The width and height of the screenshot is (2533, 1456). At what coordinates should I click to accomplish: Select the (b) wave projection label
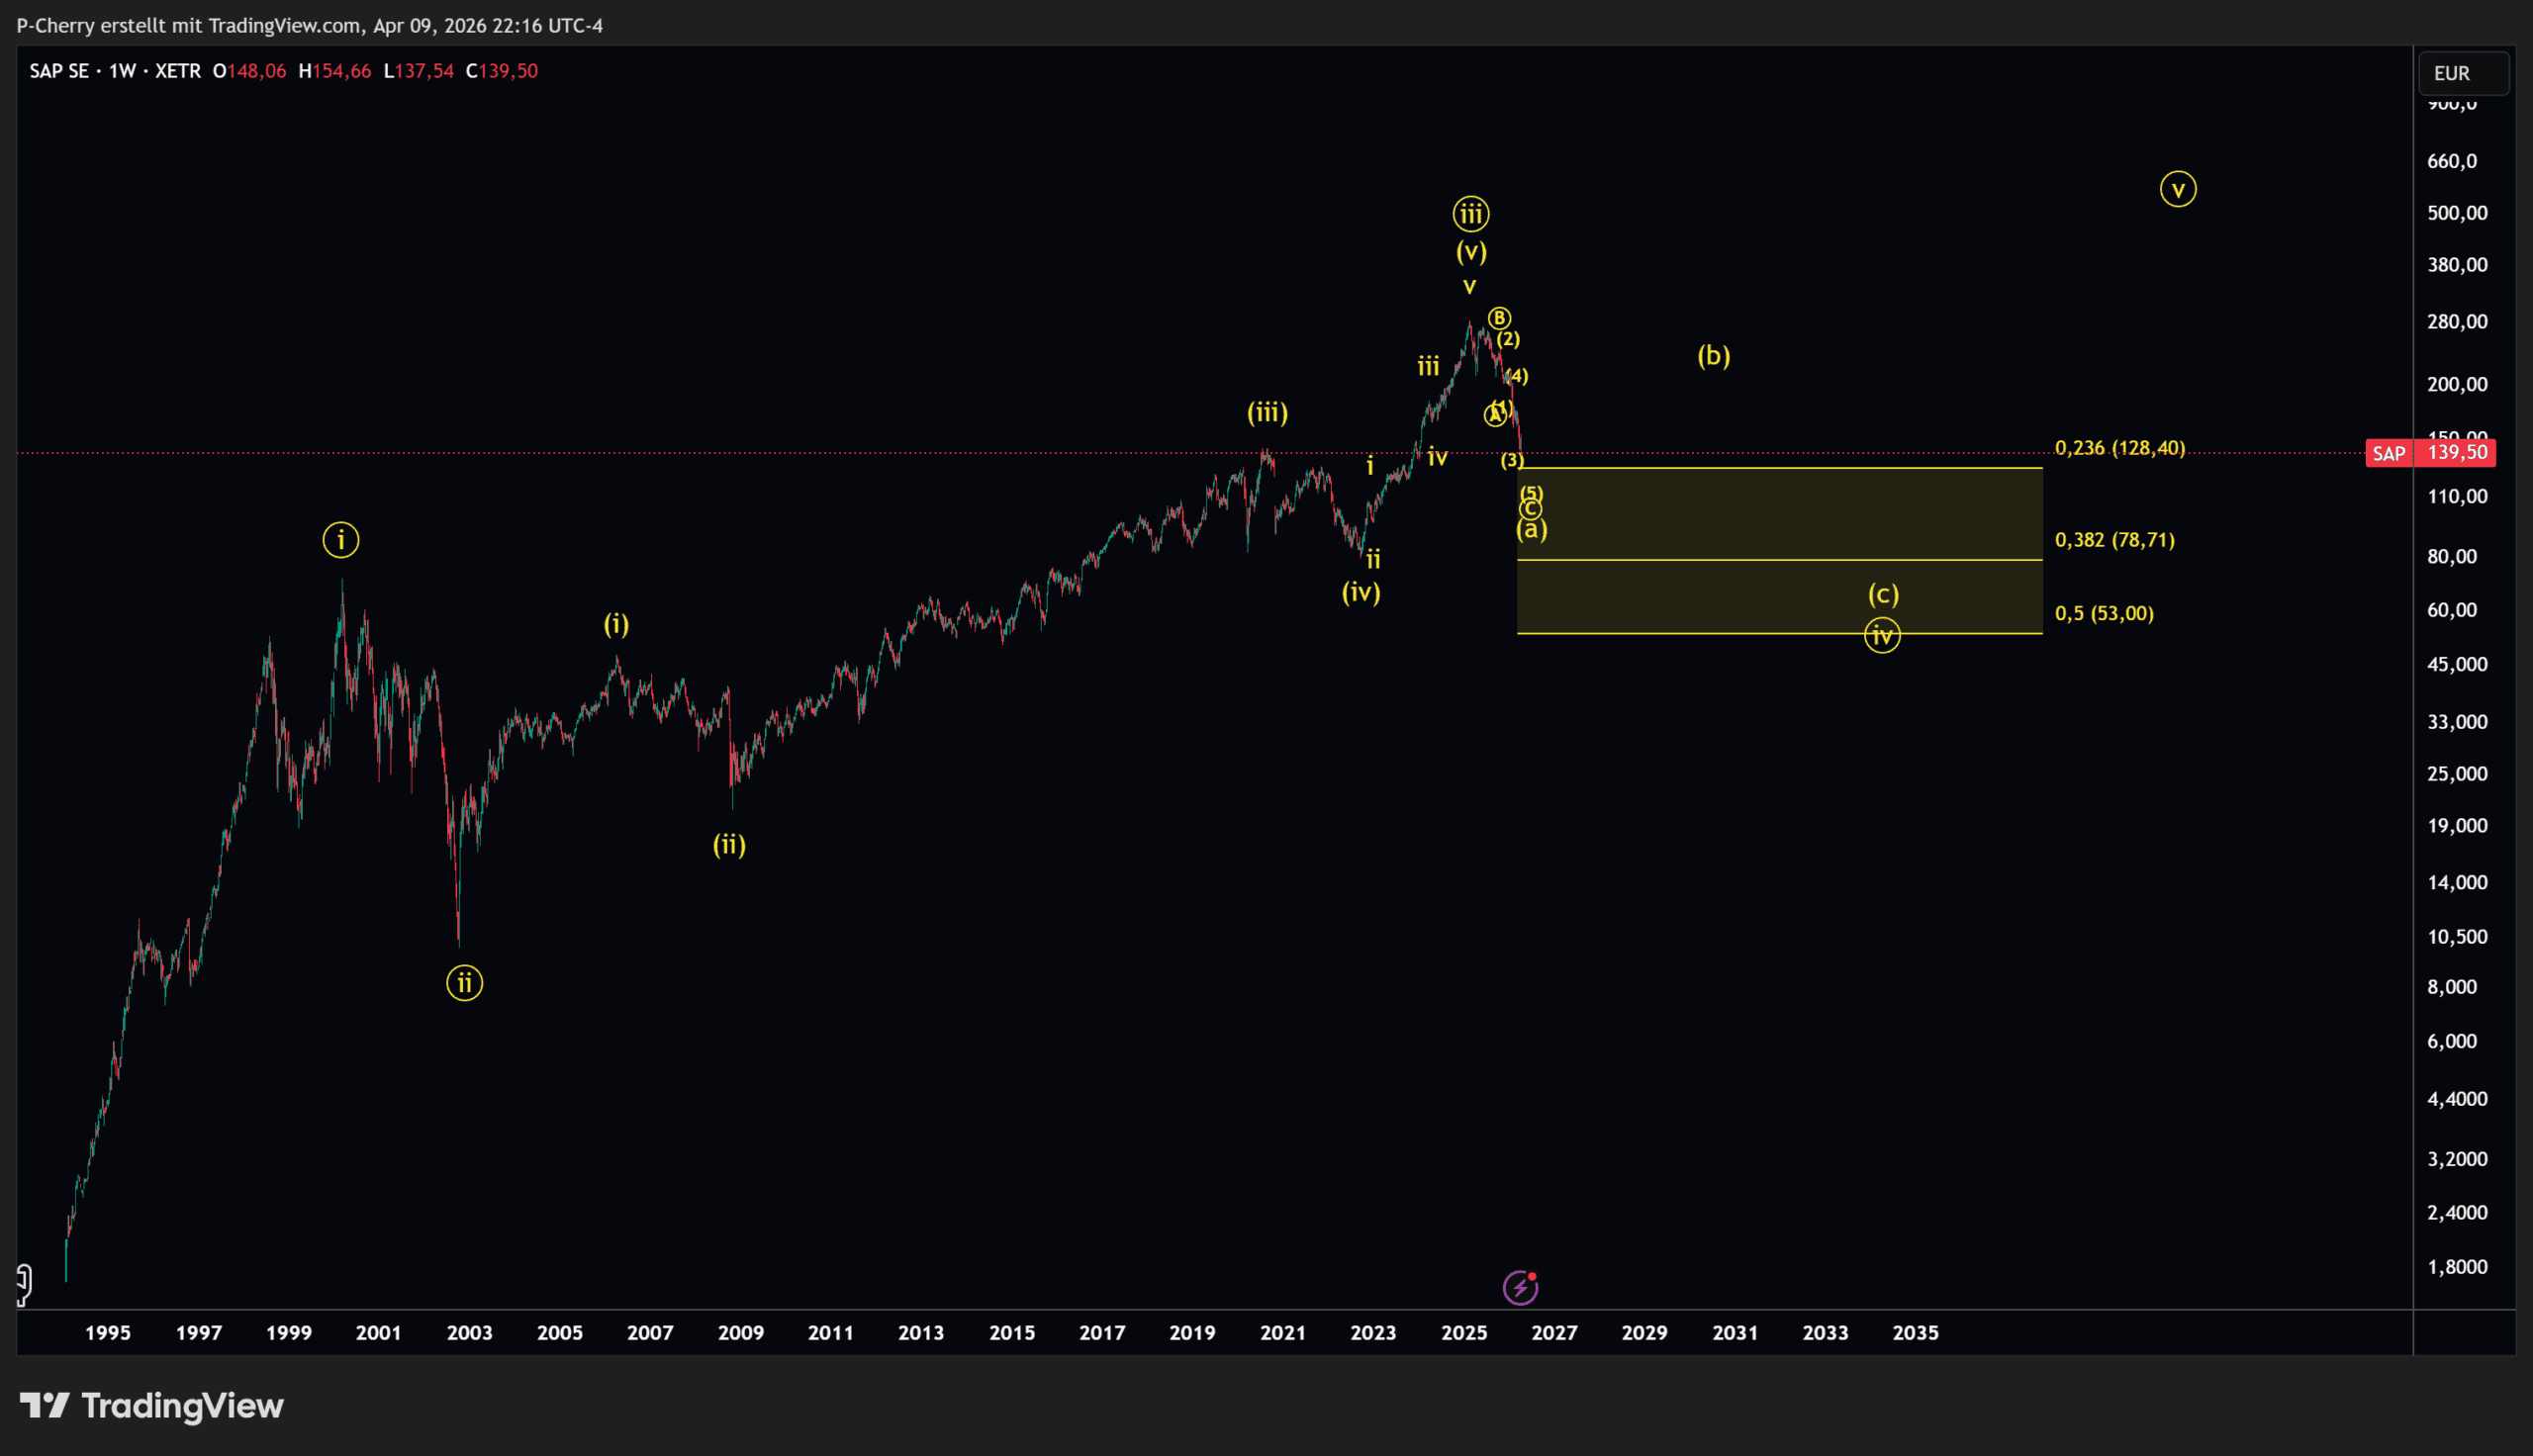click(1713, 355)
